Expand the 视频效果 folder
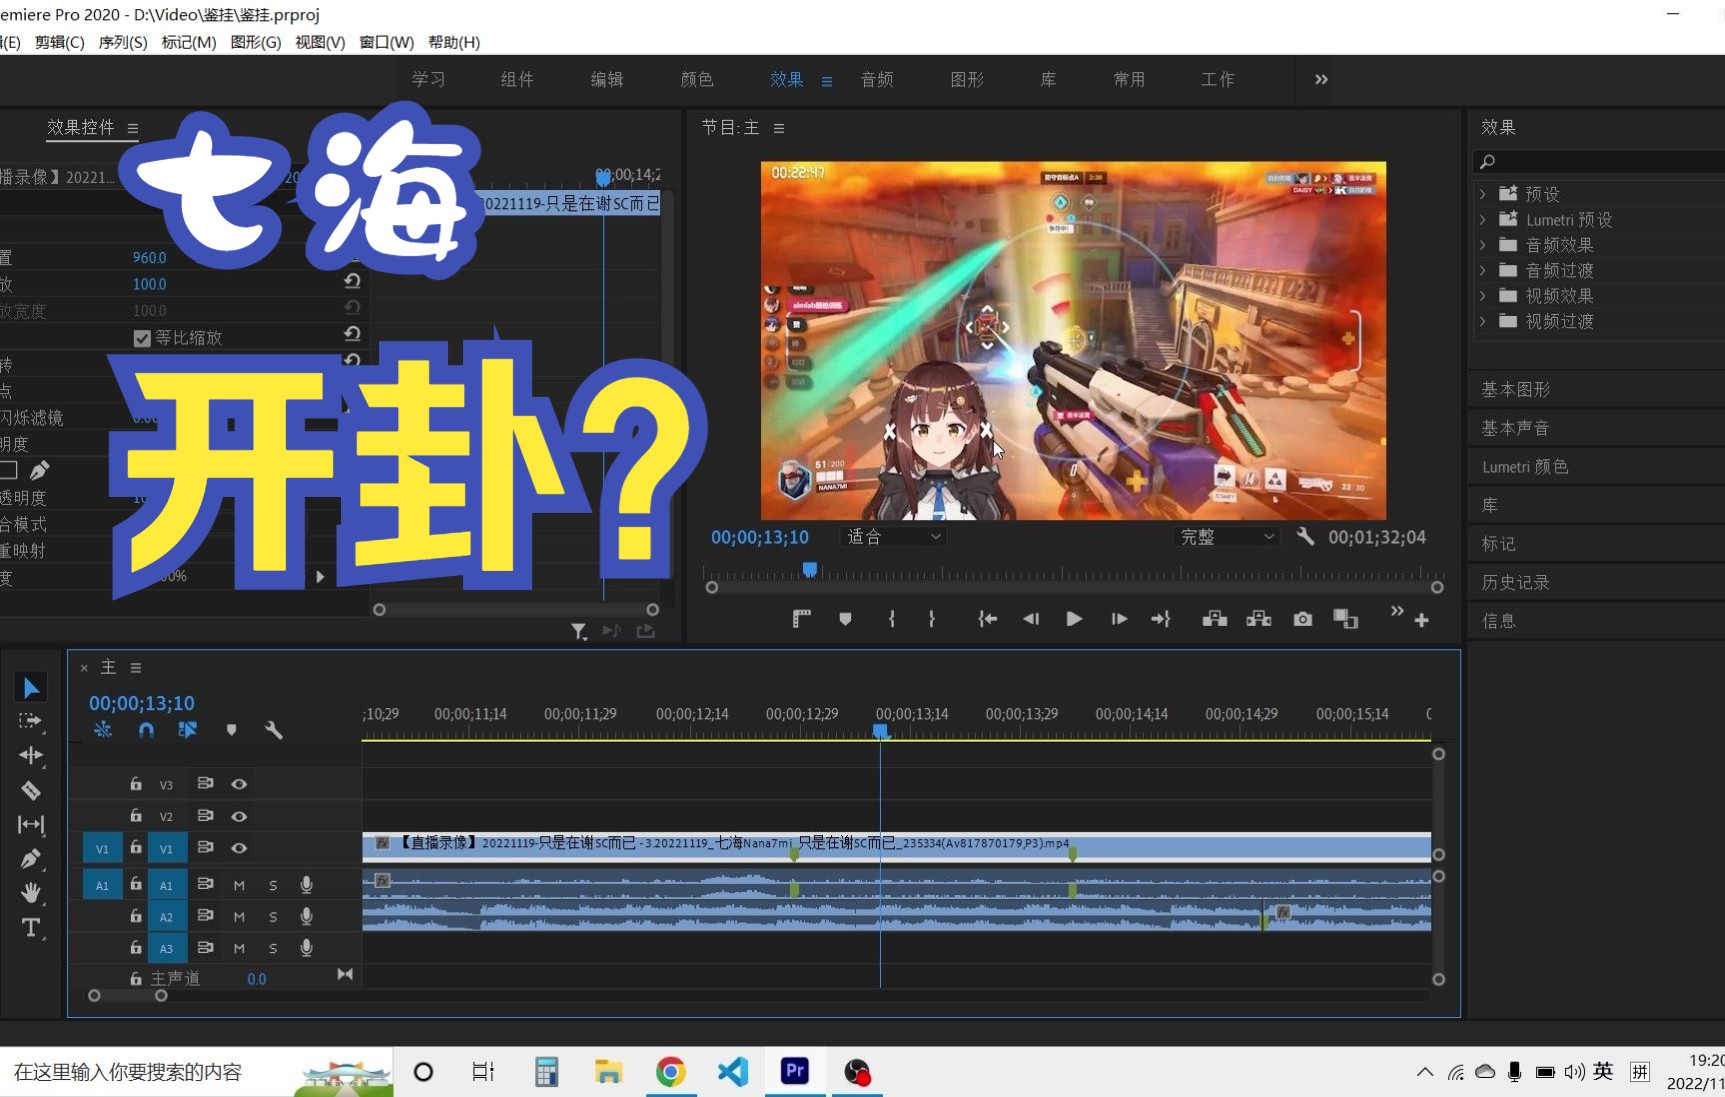The height and width of the screenshot is (1097, 1725). (1483, 296)
